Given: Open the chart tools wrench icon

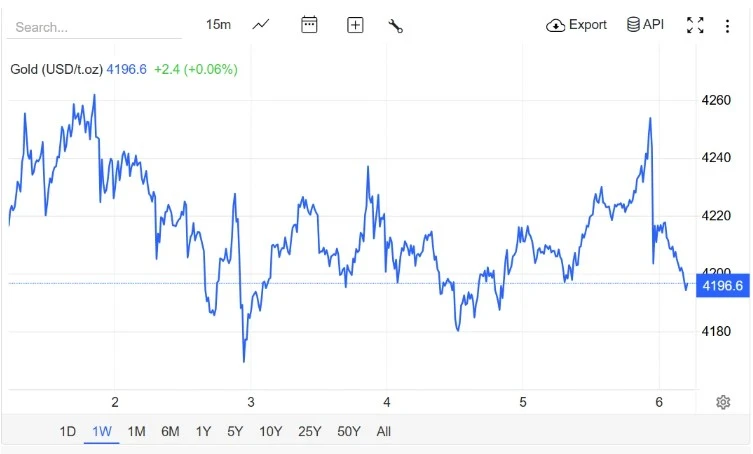Looking at the screenshot, I should (395, 26).
